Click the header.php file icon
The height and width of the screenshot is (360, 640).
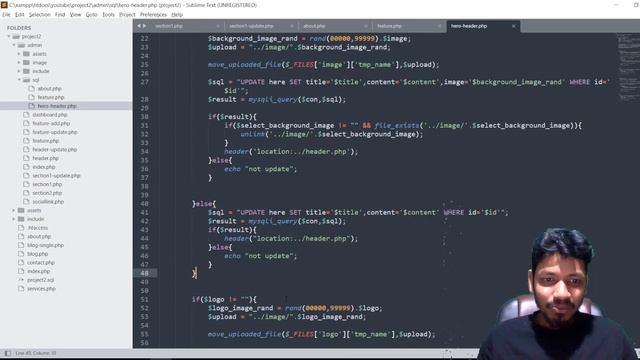[x=26, y=158]
